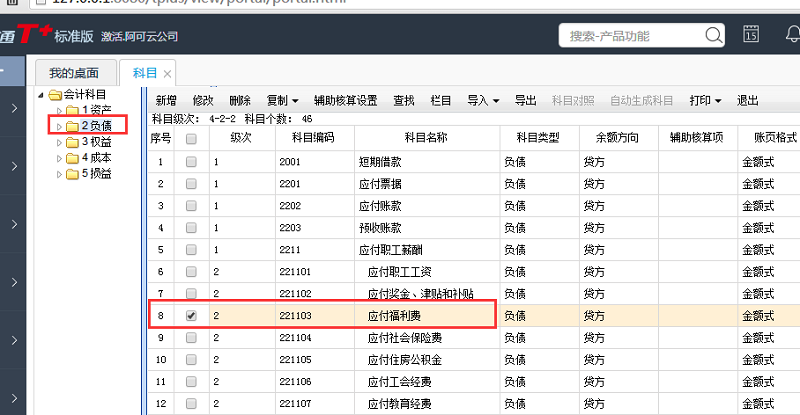The image size is (800, 415).
Task: Click the 修改 toolbar button
Action: tap(203, 101)
